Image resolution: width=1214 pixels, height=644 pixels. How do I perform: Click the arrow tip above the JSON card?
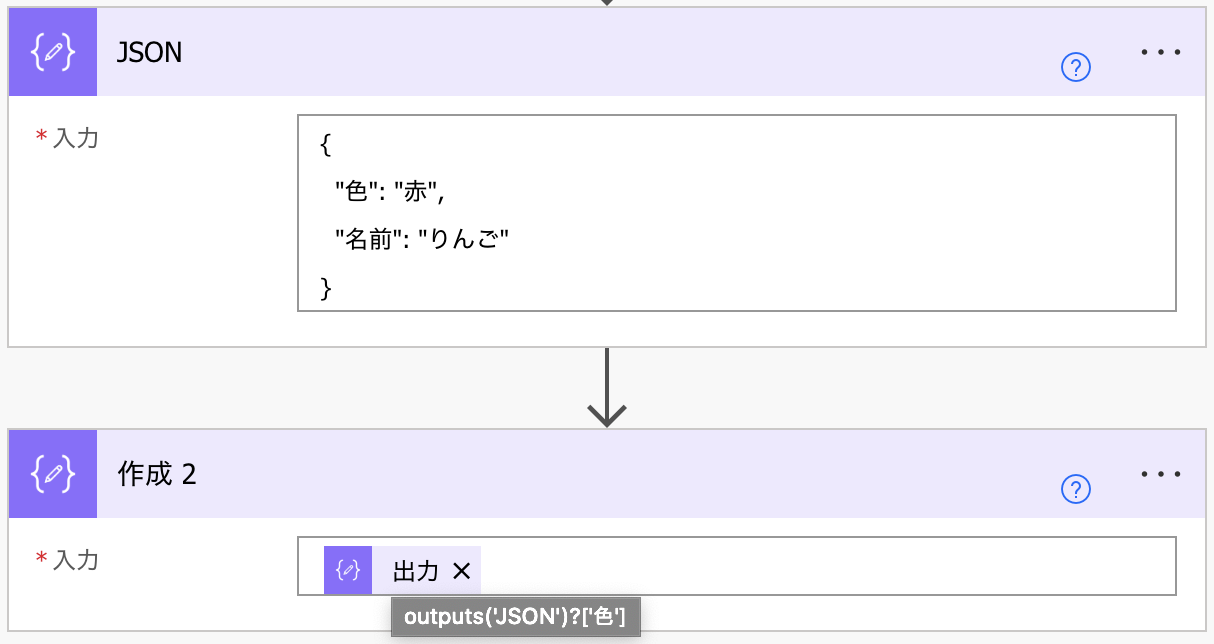[607, 3]
